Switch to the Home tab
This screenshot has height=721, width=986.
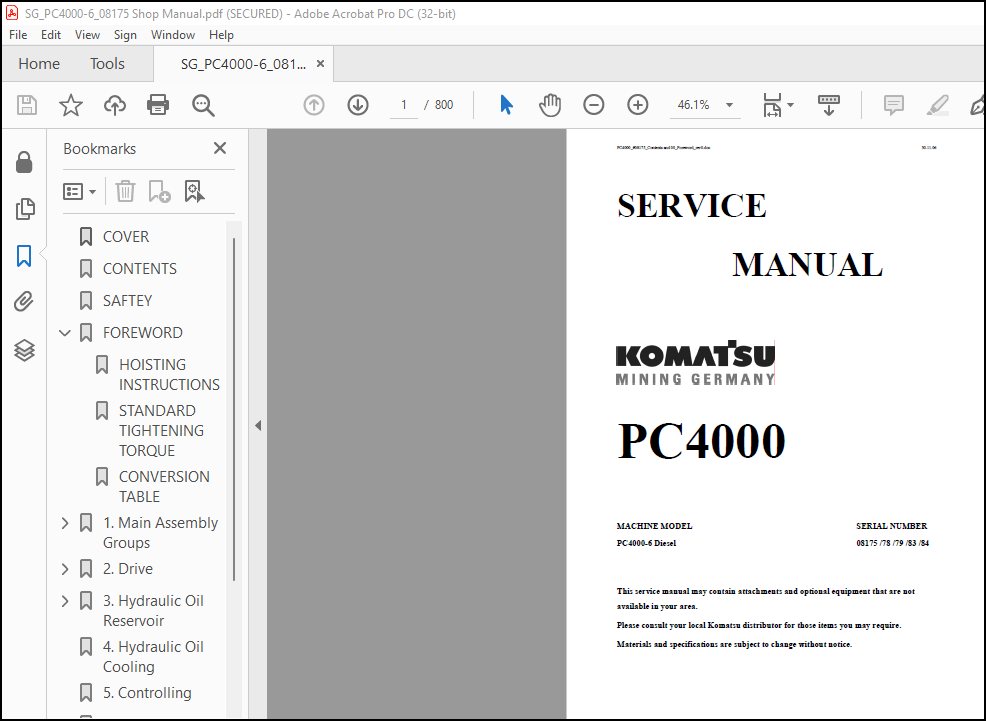(39, 63)
